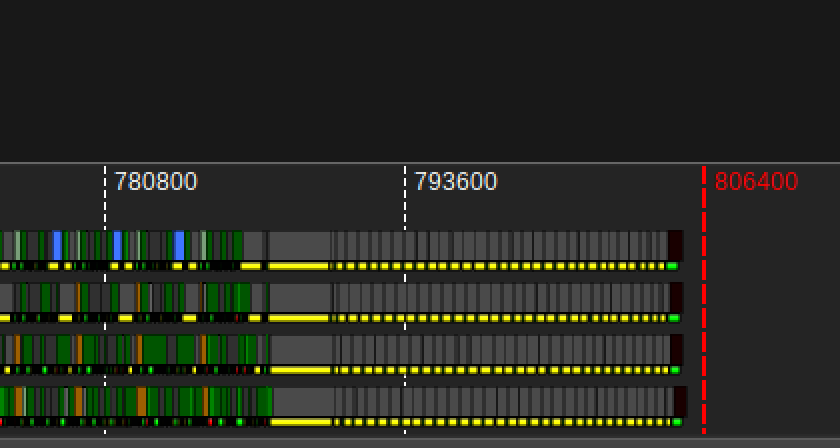Click green end segment of first track
The image size is (840, 448).
672,266
